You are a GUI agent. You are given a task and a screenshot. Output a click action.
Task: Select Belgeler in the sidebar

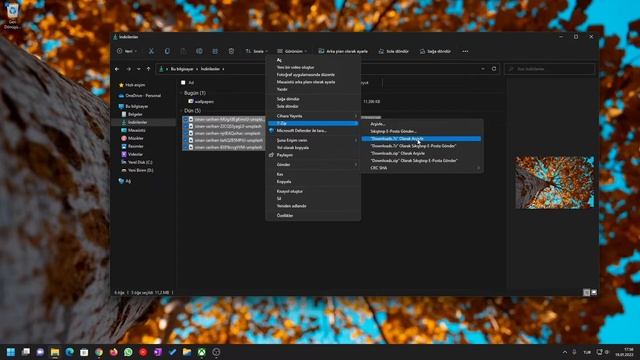coord(135,114)
